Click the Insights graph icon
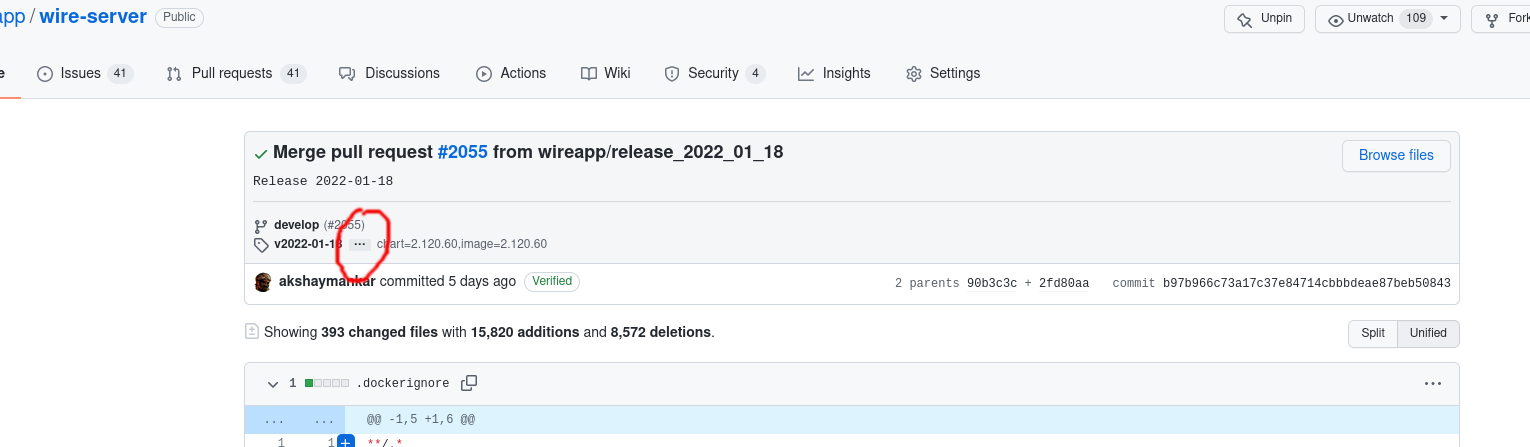The width and height of the screenshot is (1530, 447). 806,73
